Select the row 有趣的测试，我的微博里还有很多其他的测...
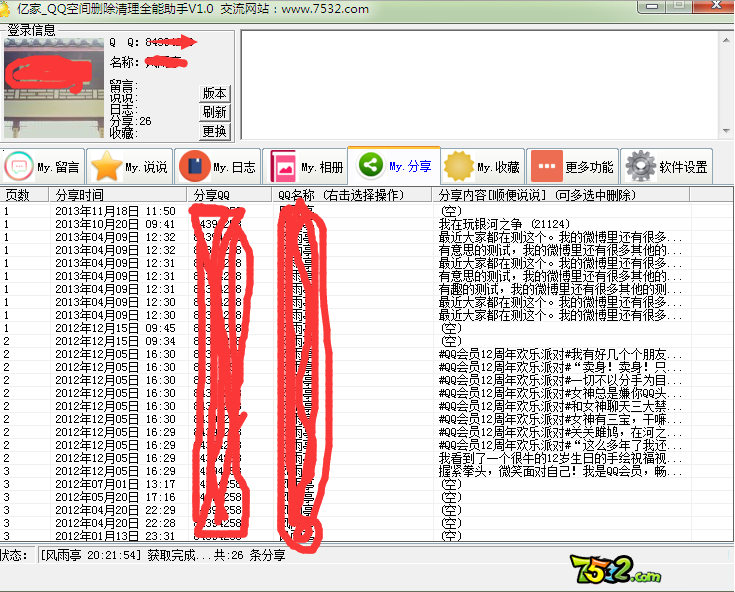The width and height of the screenshot is (735, 592). coord(367,289)
